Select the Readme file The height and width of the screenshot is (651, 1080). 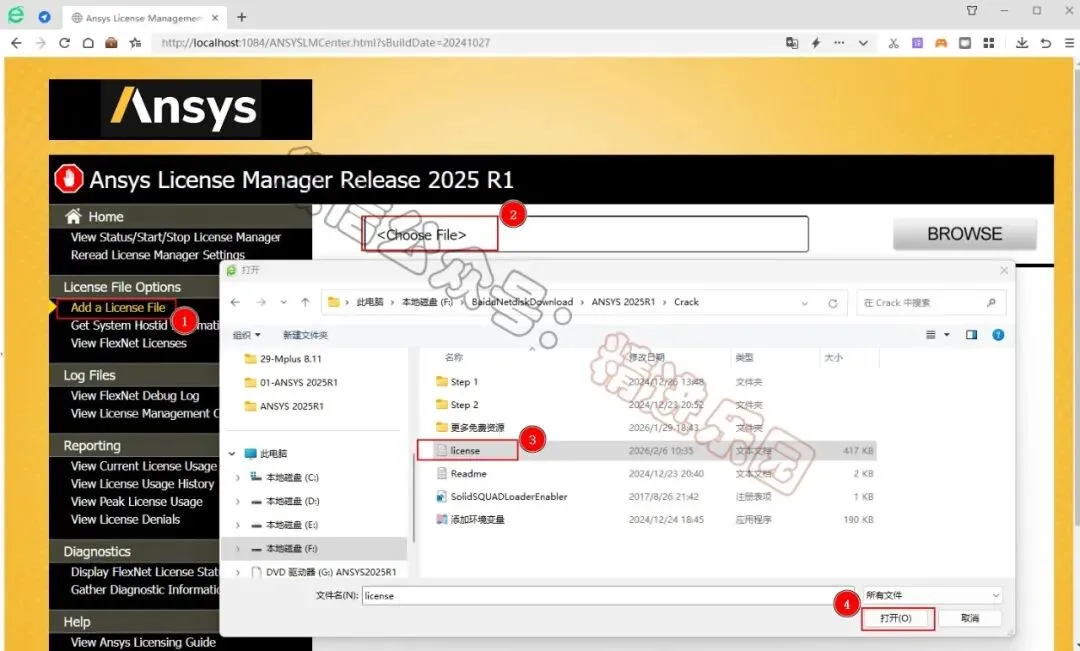[468, 473]
